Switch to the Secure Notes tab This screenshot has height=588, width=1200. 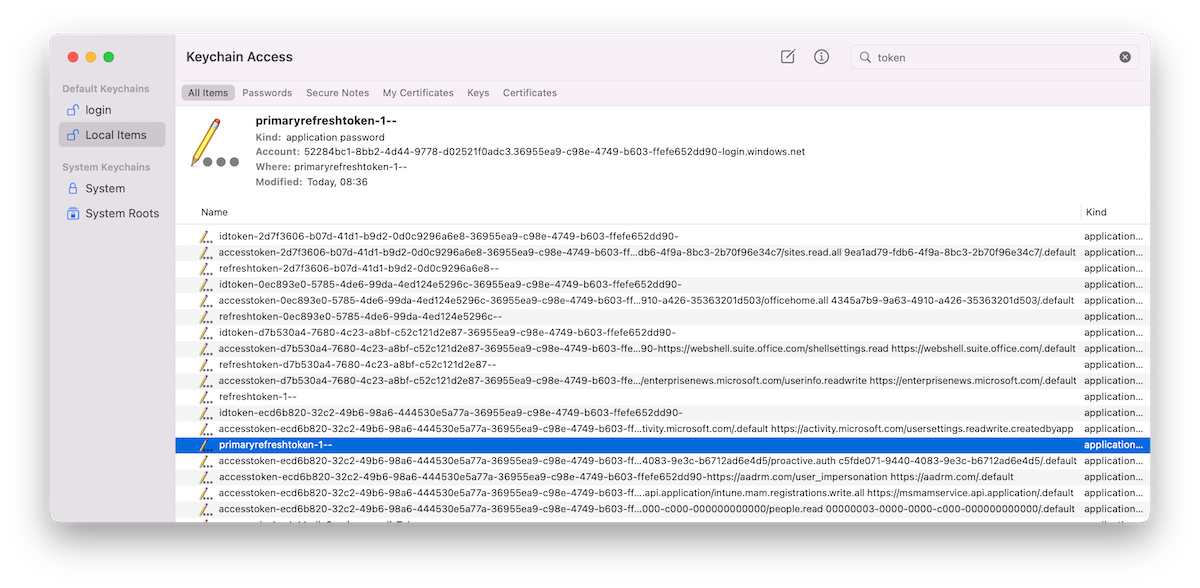(337, 93)
